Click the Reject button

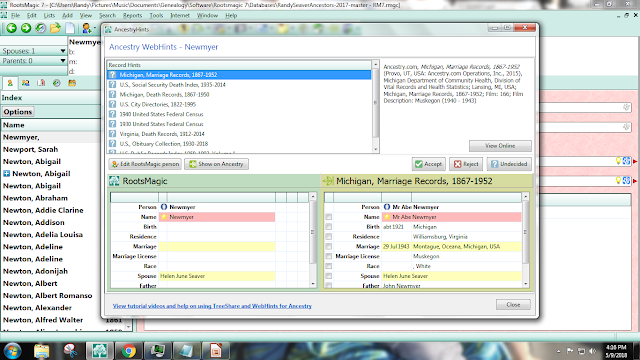point(466,164)
